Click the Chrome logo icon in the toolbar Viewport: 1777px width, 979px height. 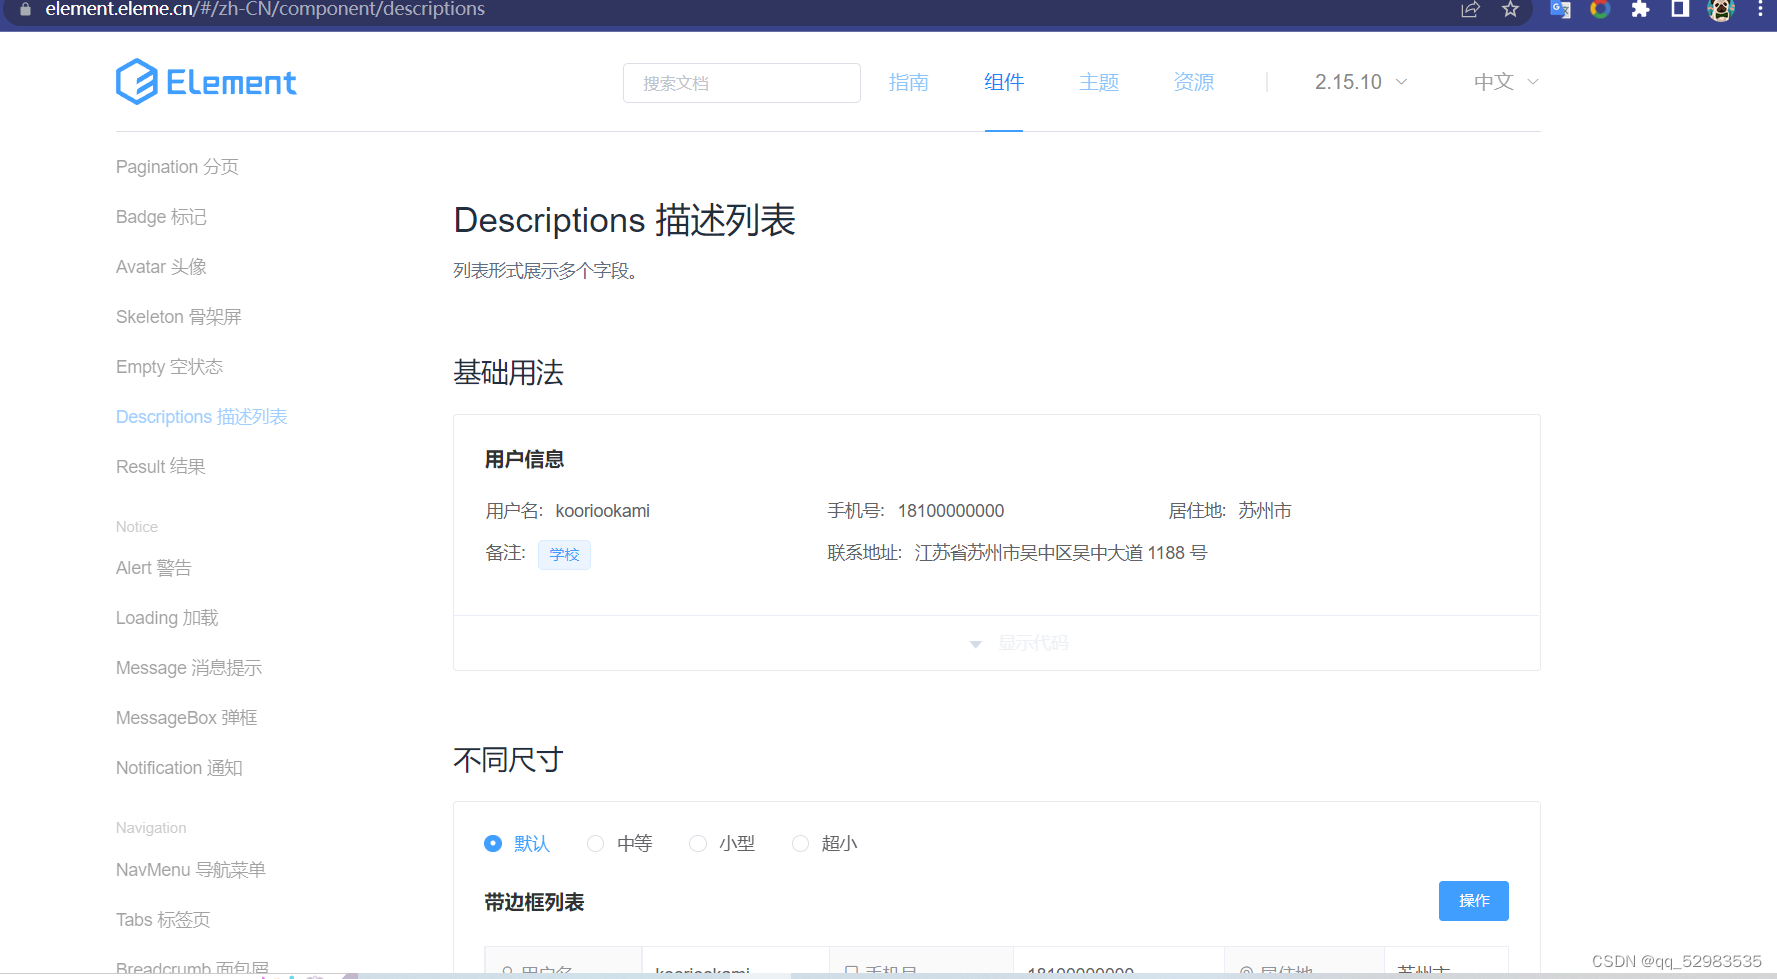1599,10
